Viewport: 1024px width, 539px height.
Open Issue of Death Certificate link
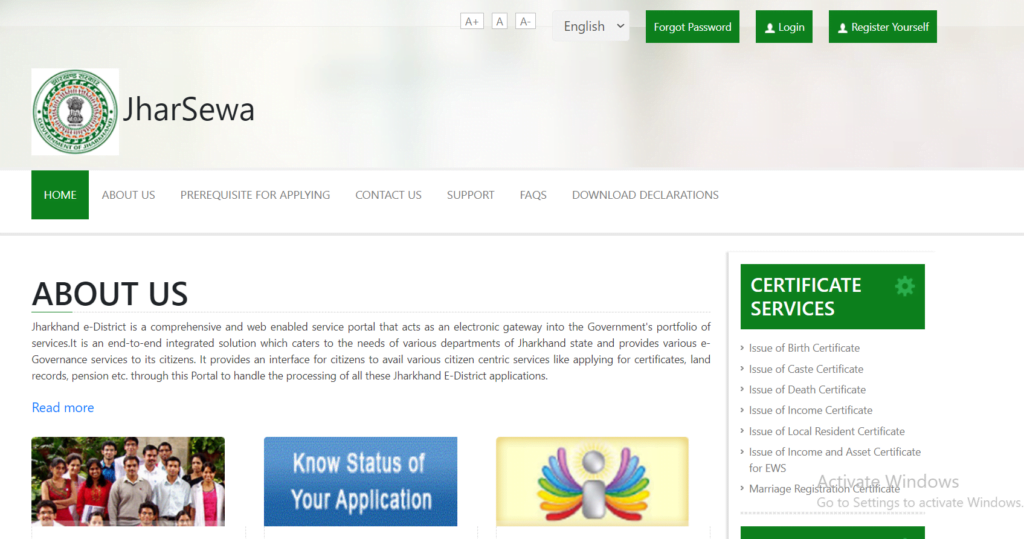coord(807,390)
